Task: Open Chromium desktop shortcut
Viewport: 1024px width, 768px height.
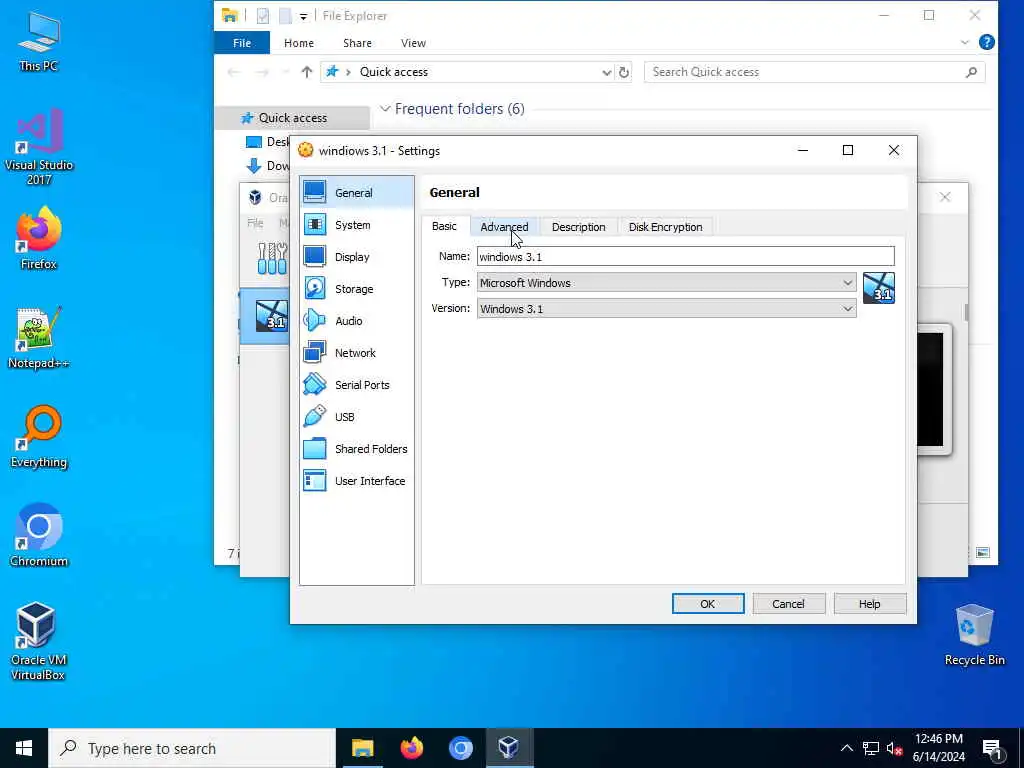Action: click(39, 536)
